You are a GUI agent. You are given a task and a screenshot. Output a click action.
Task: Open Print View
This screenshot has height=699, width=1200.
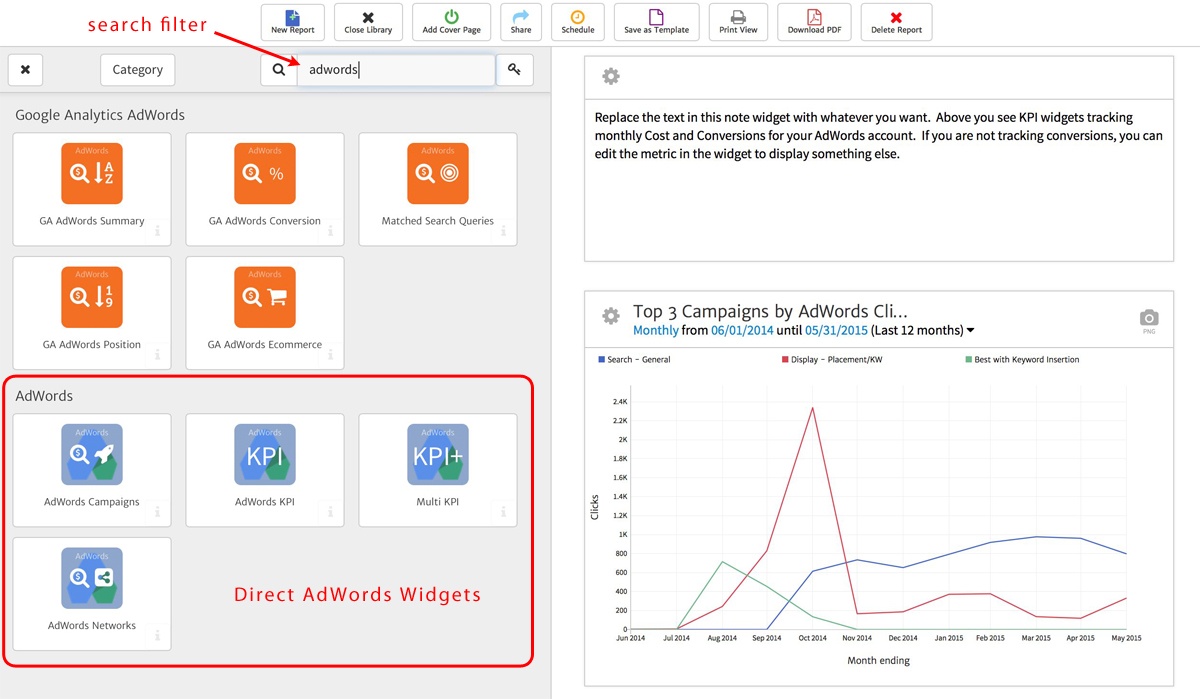coord(738,22)
